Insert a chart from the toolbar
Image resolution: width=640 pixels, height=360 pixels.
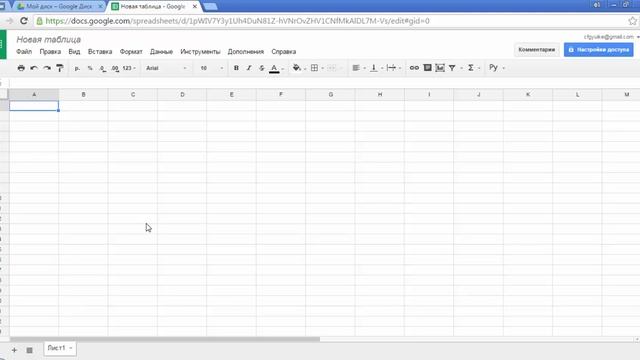pos(440,68)
